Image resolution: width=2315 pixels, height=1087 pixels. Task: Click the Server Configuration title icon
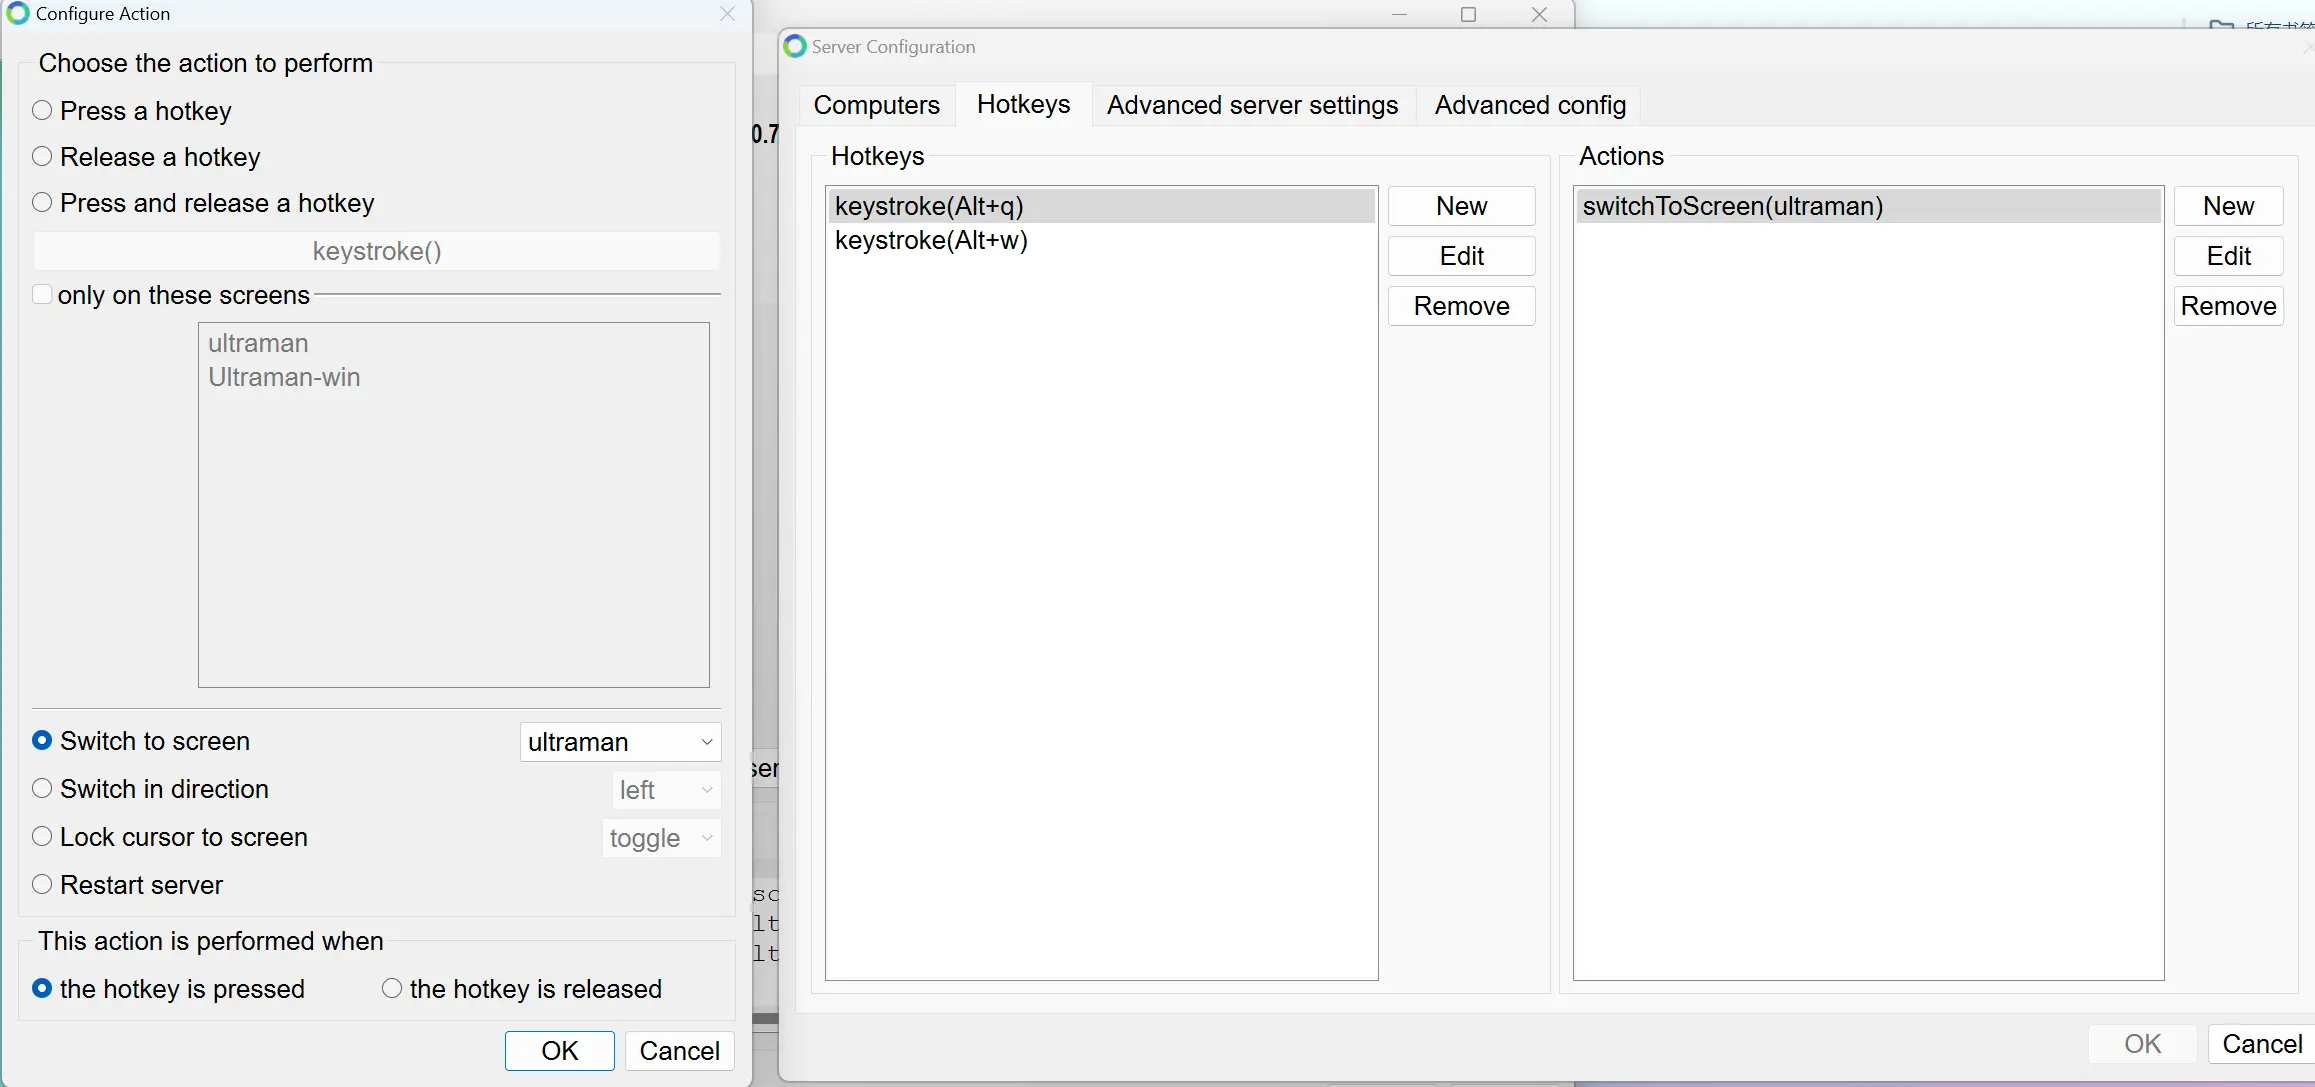[795, 46]
